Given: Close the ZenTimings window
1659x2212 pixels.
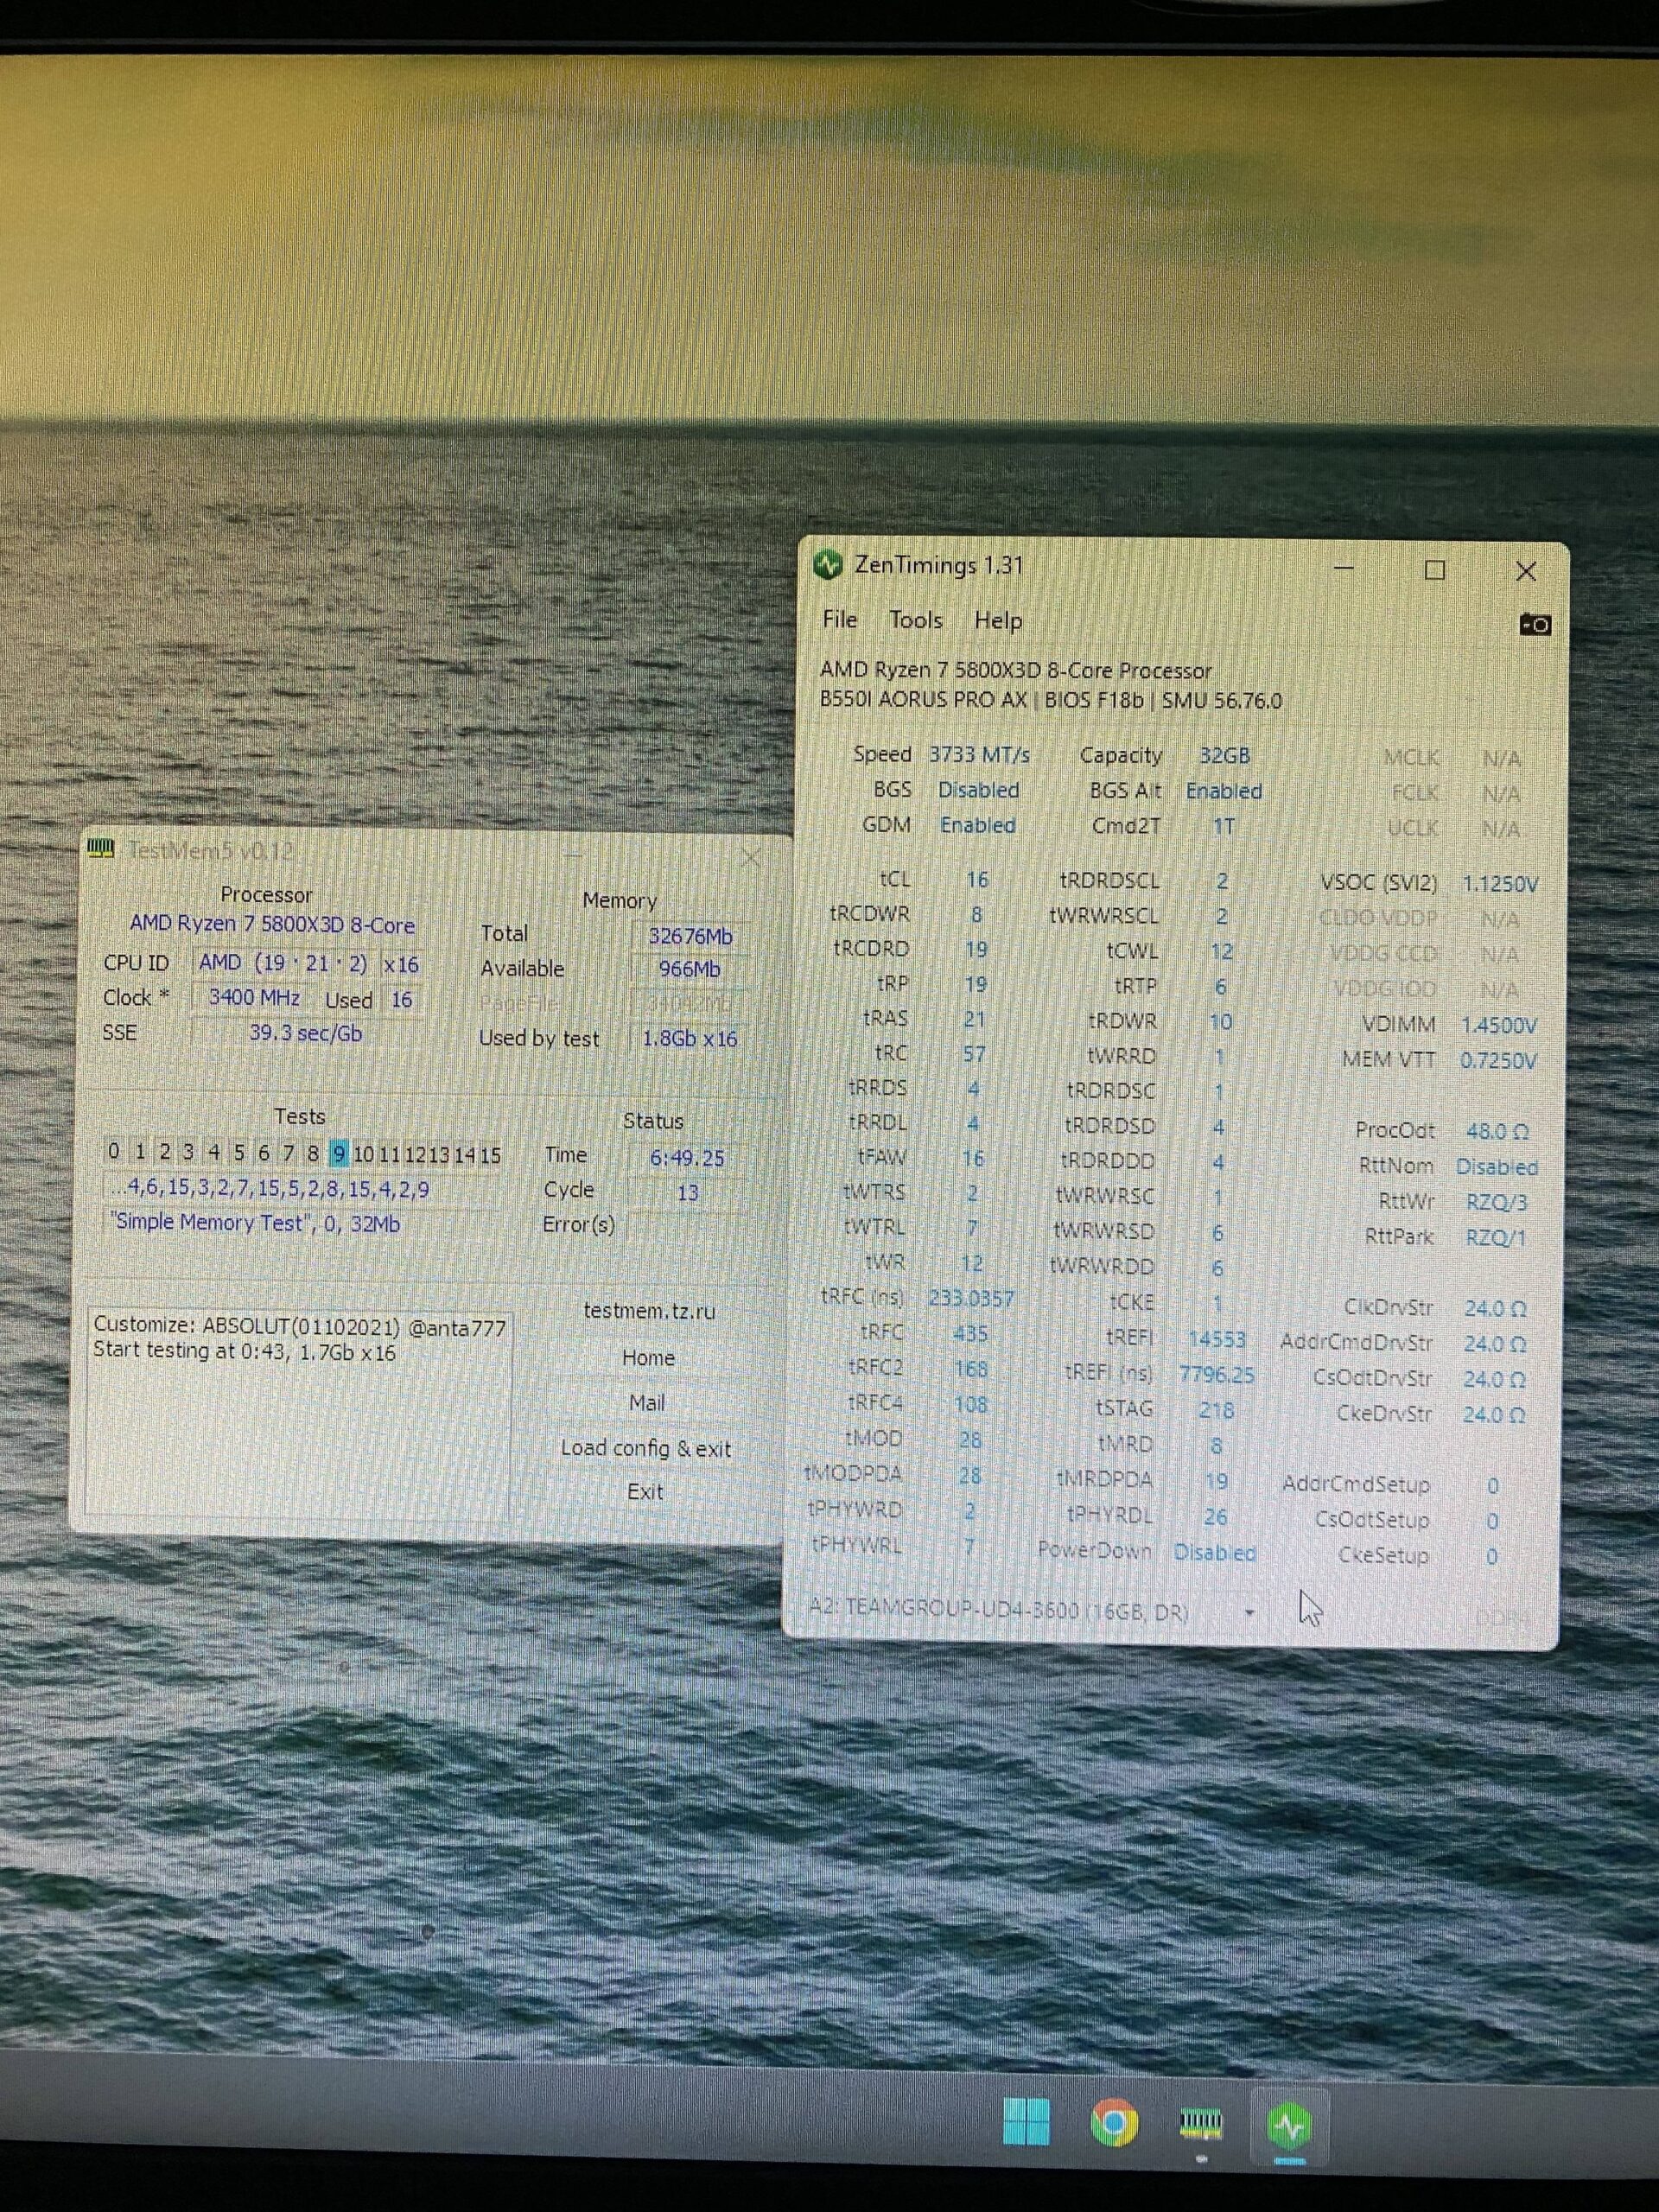Looking at the screenshot, I should click(x=1526, y=571).
